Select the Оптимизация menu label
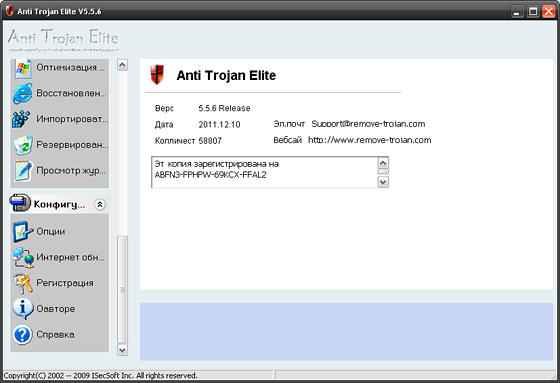560x383 pixels. [71, 68]
